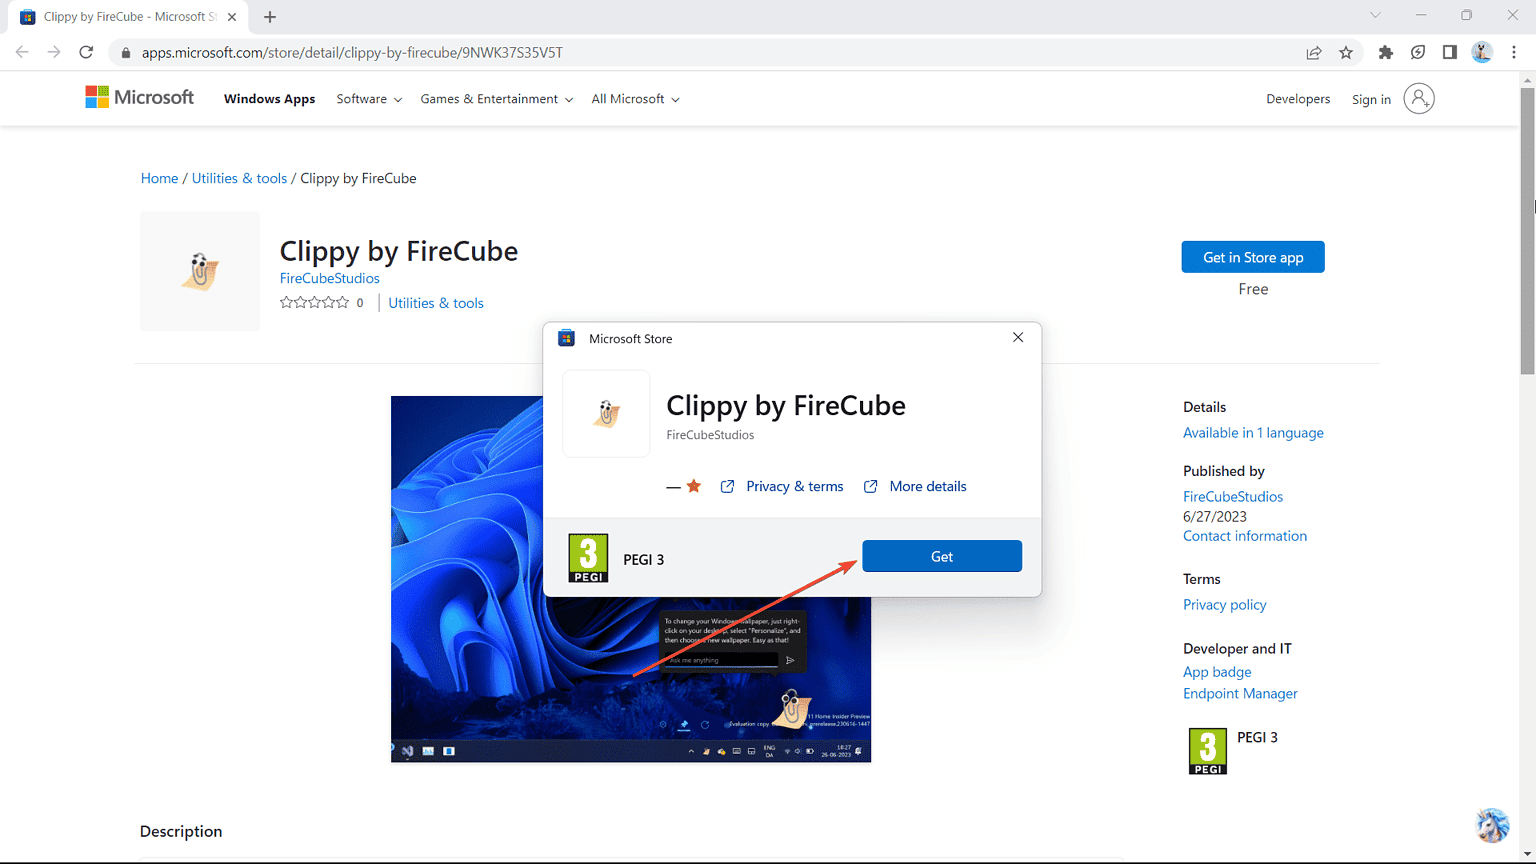The width and height of the screenshot is (1536, 864).
Task: Expand the Software dropdown
Action: (x=368, y=99)
